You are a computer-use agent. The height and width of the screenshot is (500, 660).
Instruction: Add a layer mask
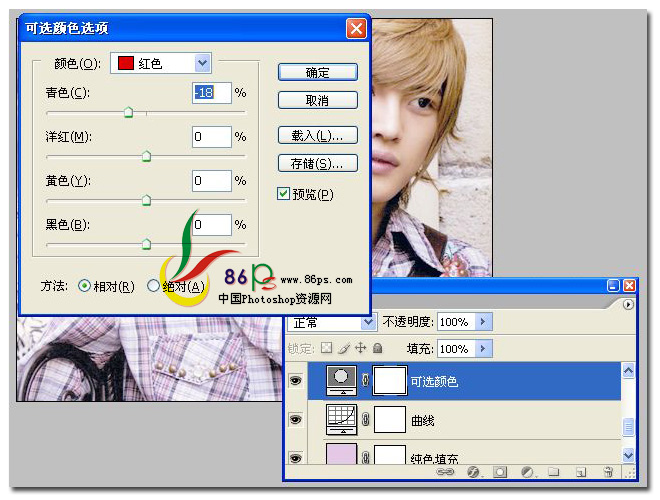(500, 472)
